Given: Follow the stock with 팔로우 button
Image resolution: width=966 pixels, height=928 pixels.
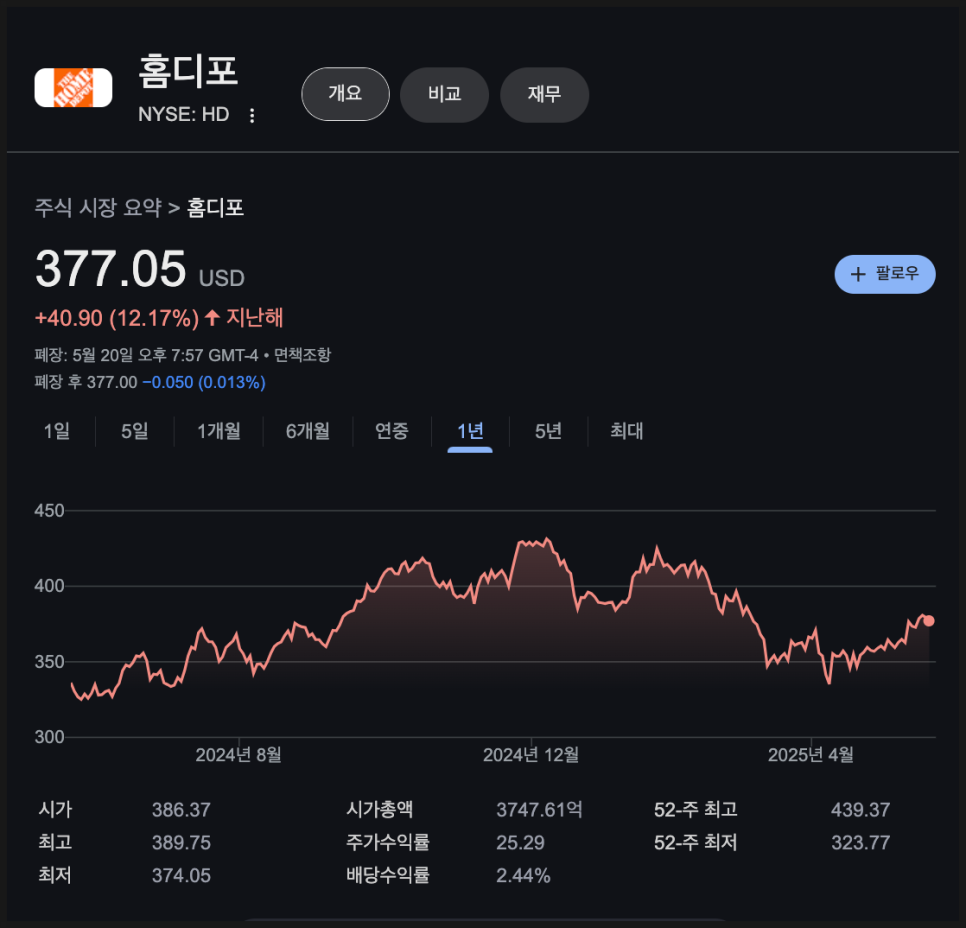Looking at the screenshot, I should 885,274.
